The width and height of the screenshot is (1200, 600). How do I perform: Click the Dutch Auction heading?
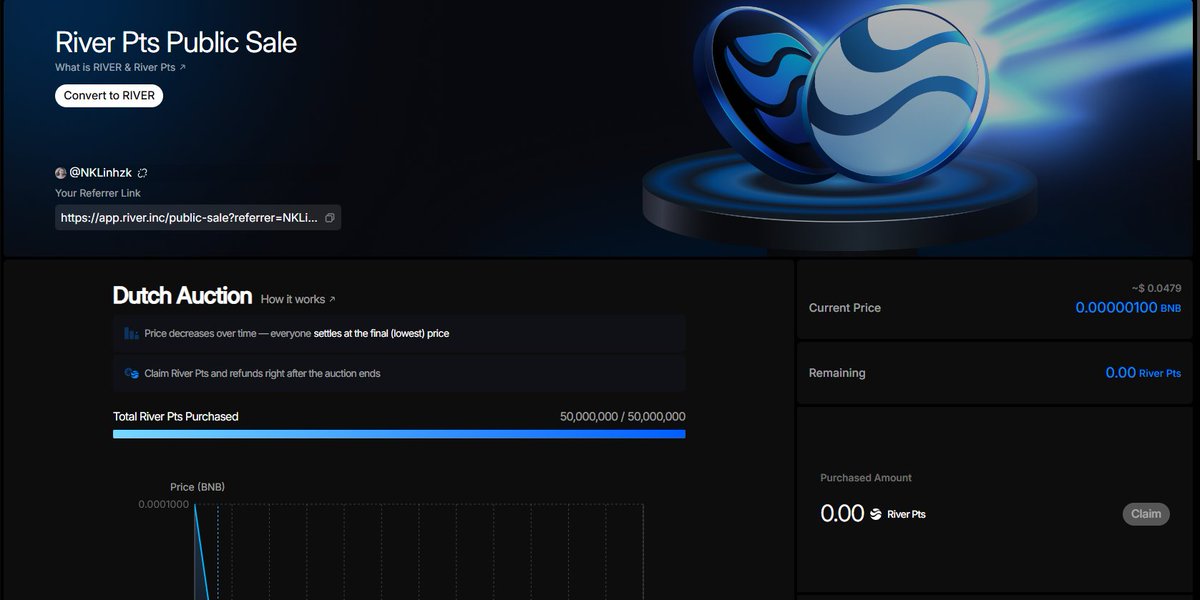182,296
